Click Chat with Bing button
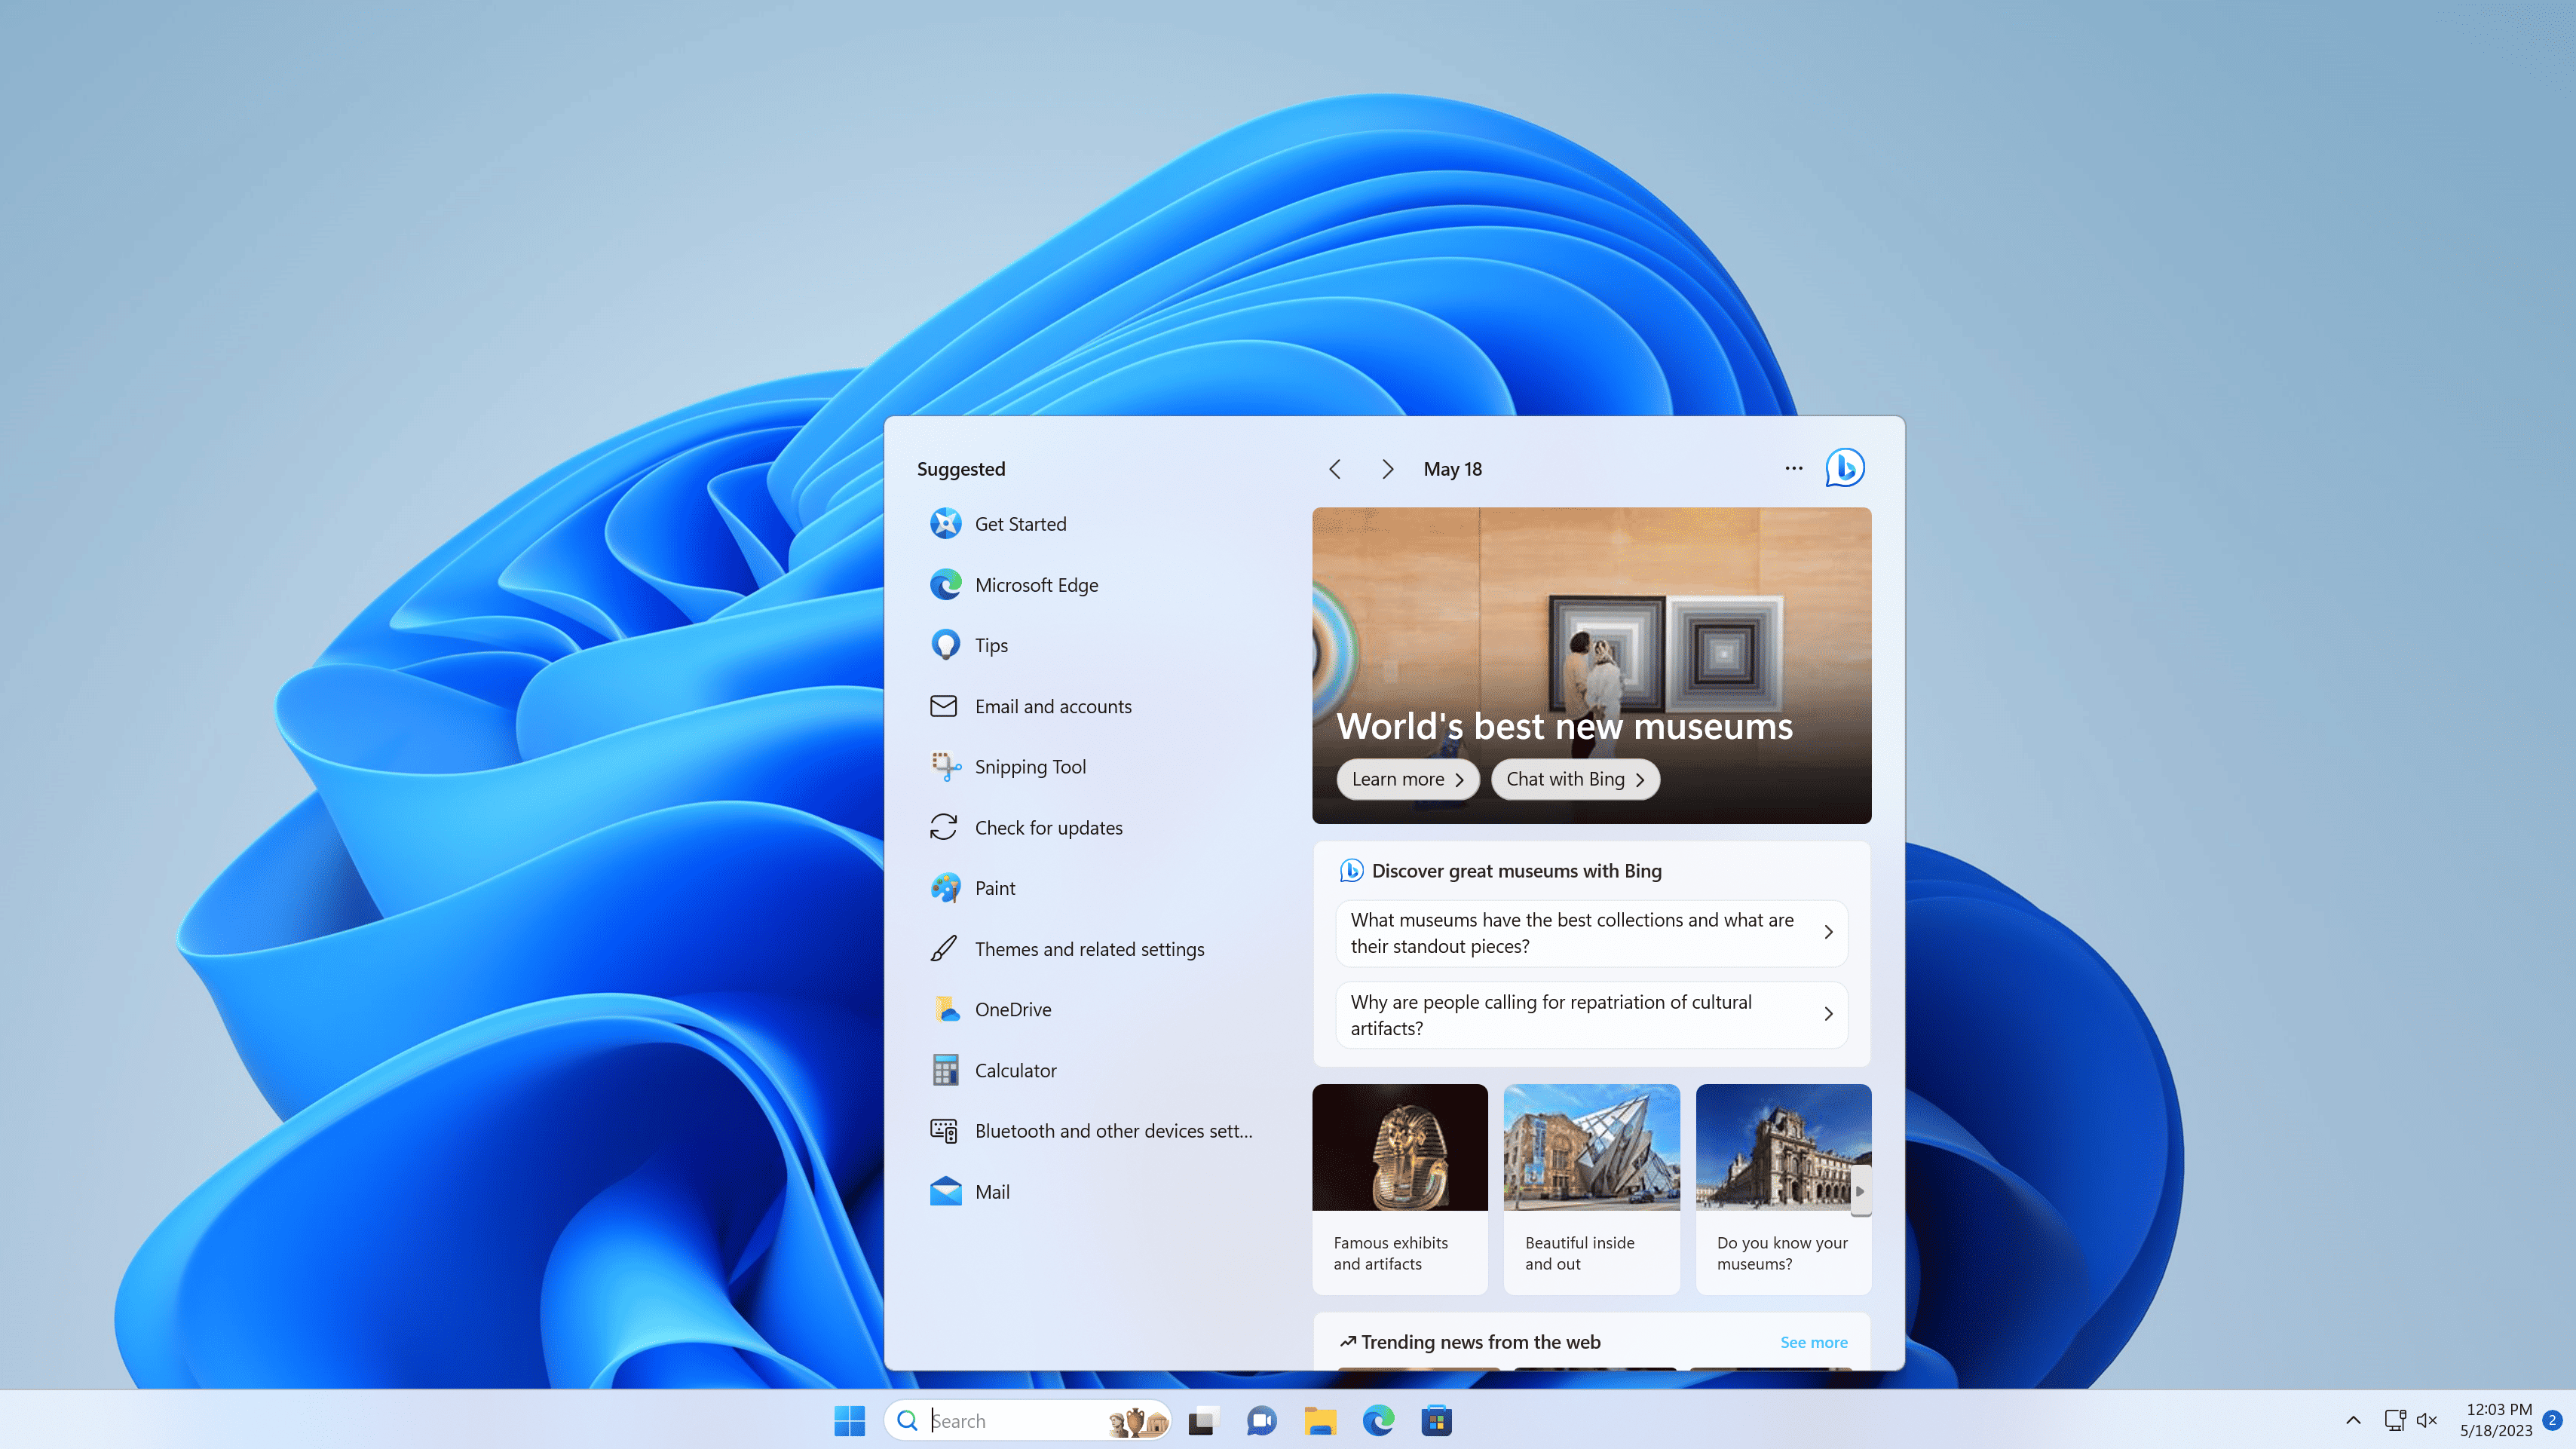Viewport: 2576px width, 1449px height. 1575,779
